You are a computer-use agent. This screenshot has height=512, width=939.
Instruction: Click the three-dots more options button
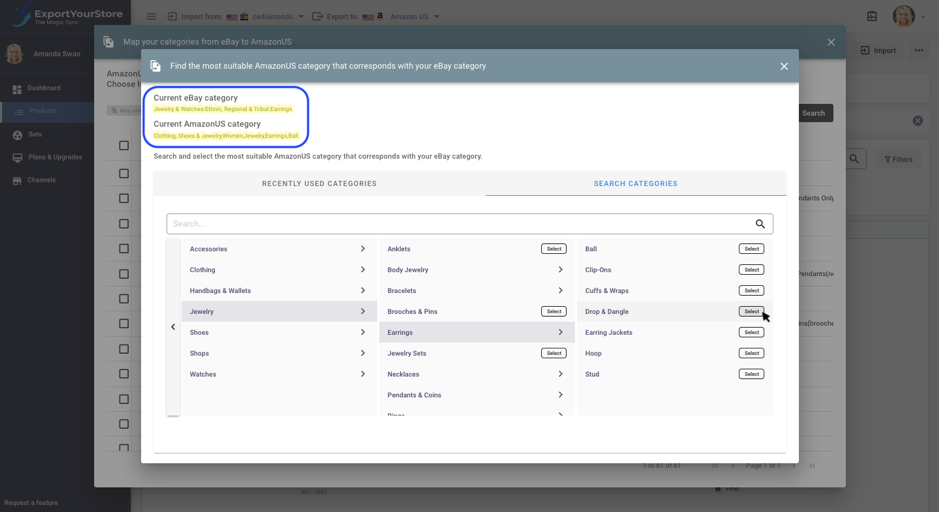click(x=919, y=51)
